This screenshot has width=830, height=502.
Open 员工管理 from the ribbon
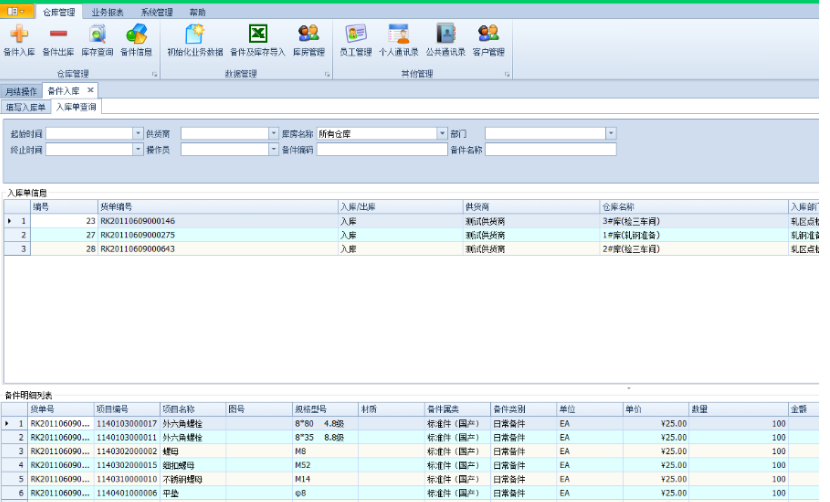[355, 34]
